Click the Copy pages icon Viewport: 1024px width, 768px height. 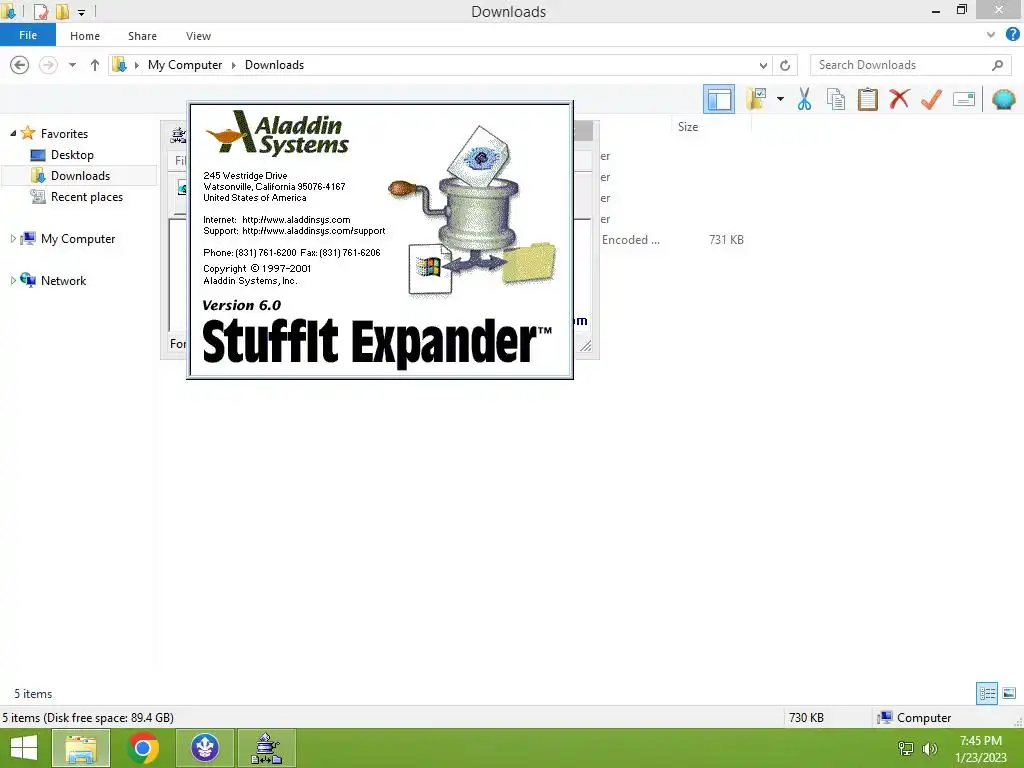pyautogui.click(x=836, y=99)
